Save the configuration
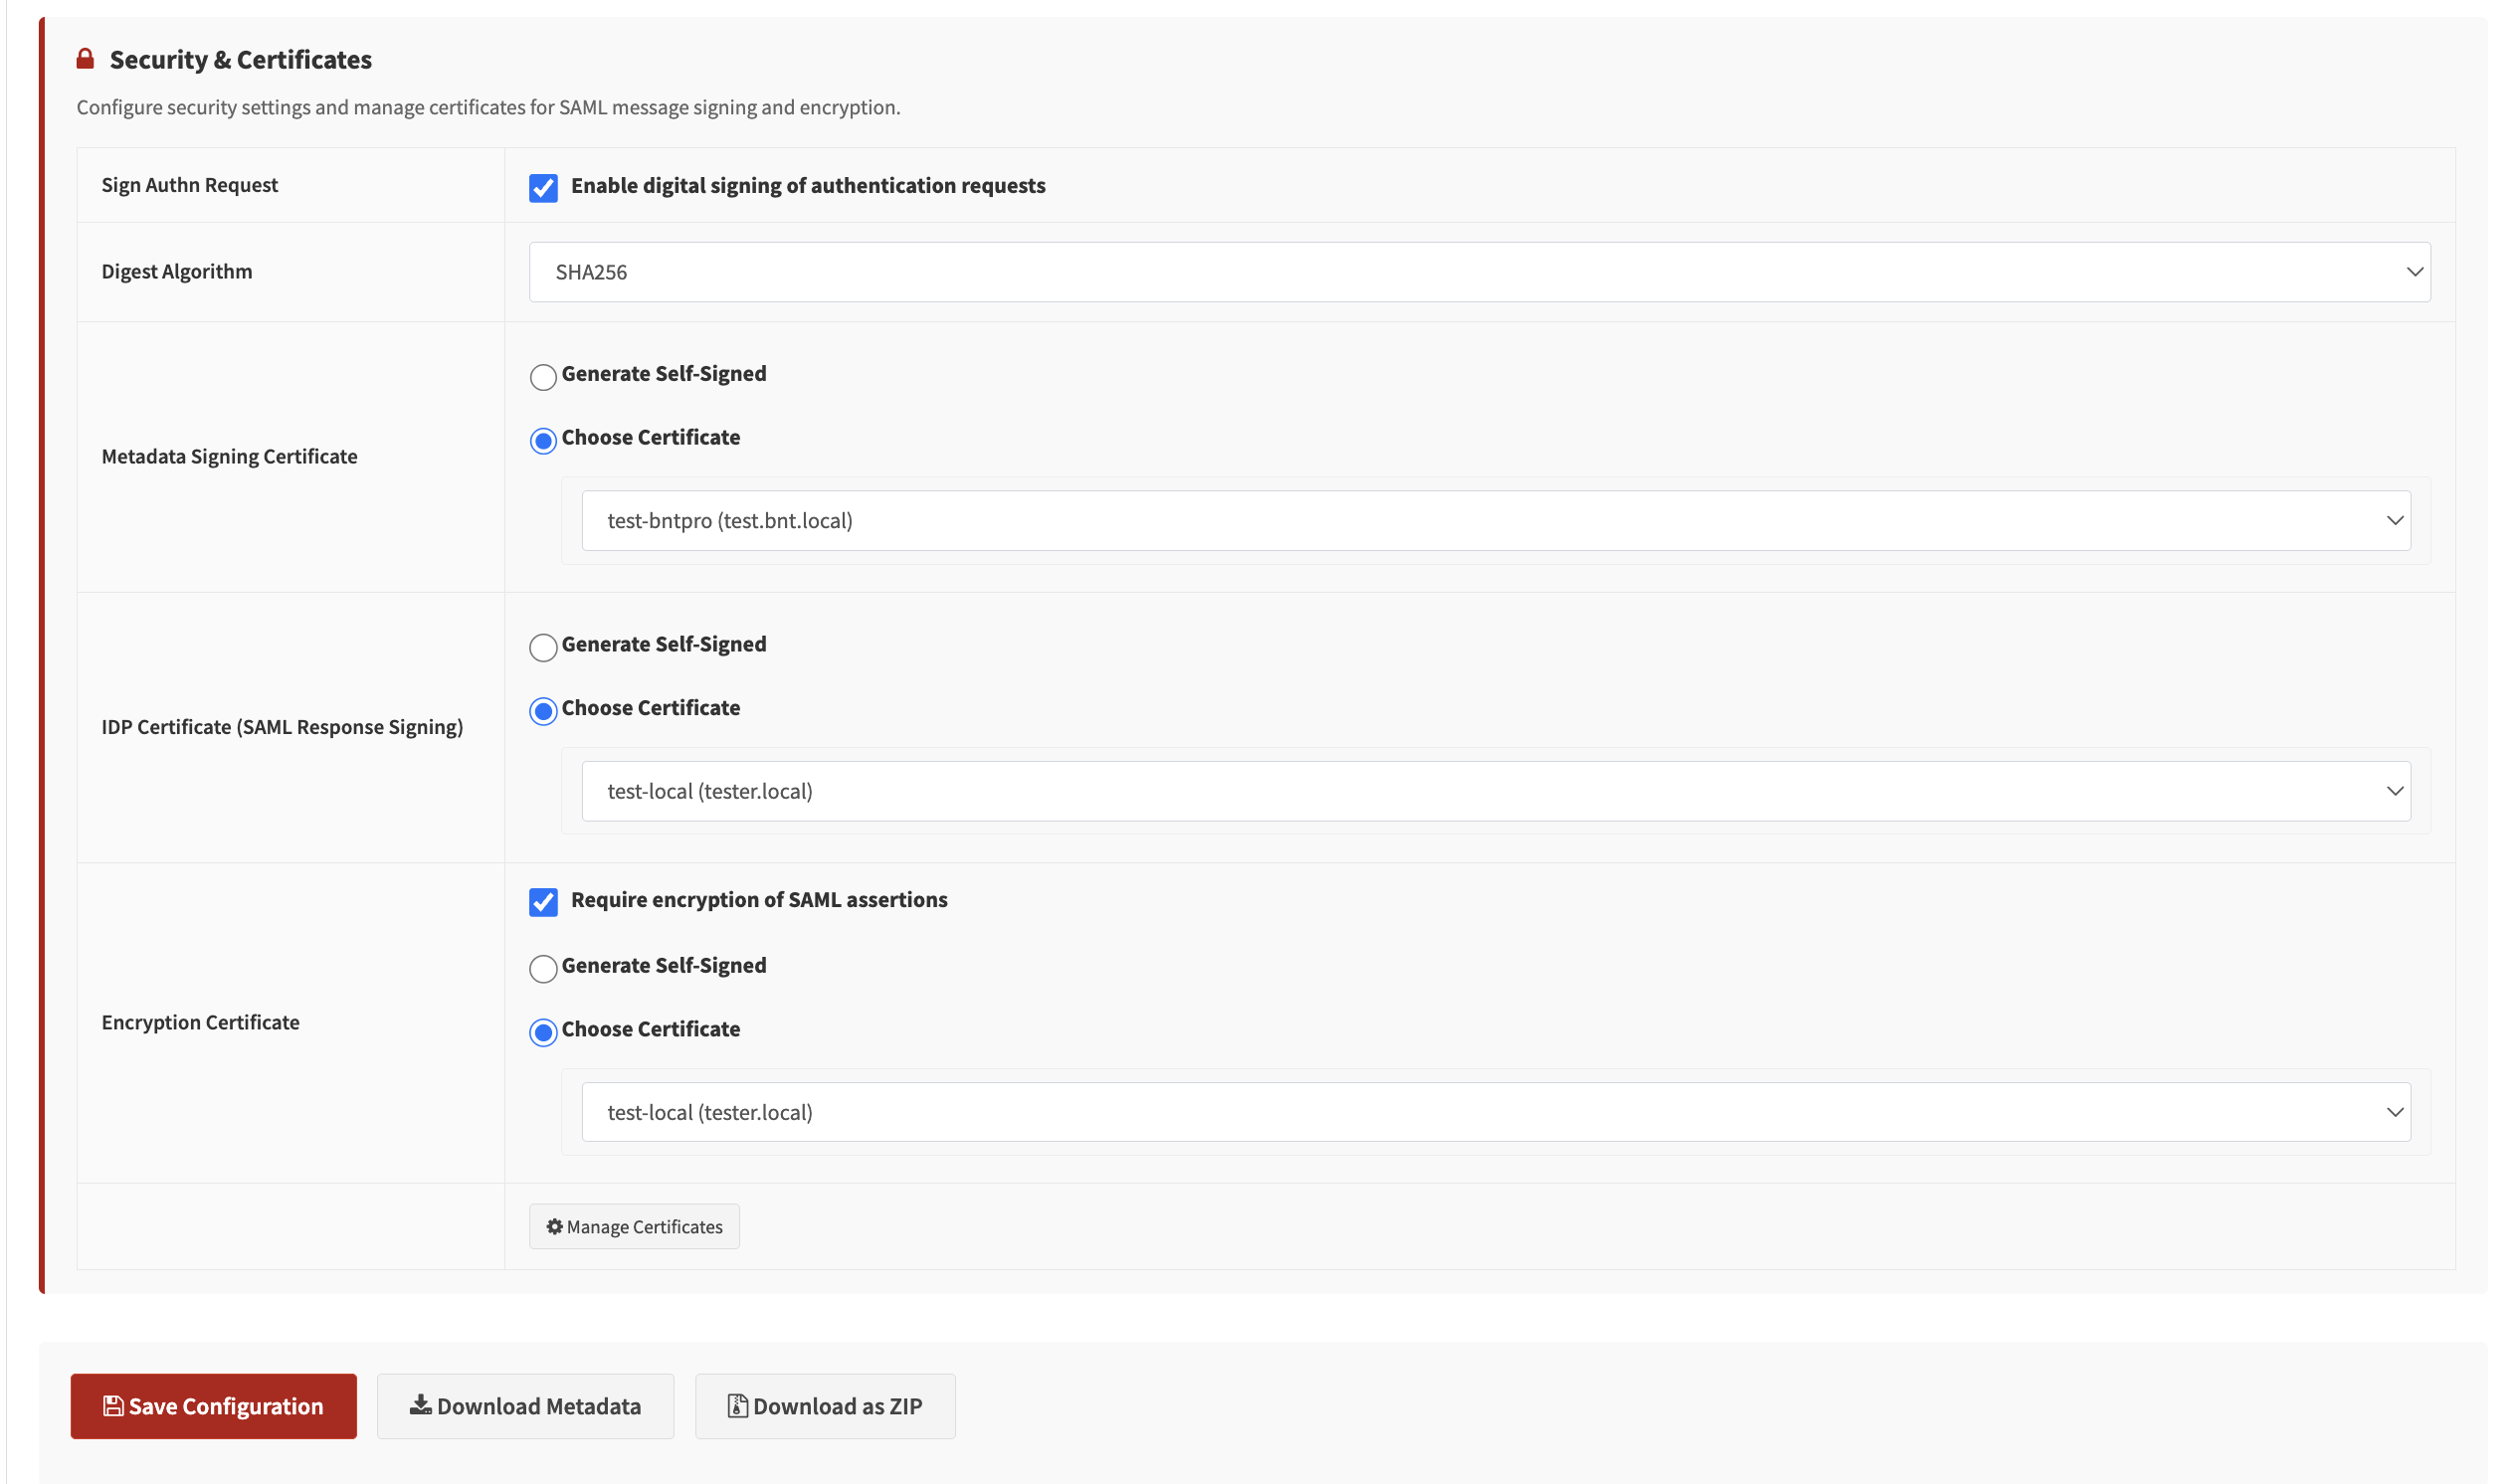Image resolution: width=2519 pixels, height=1484 pixels. 213,1406
